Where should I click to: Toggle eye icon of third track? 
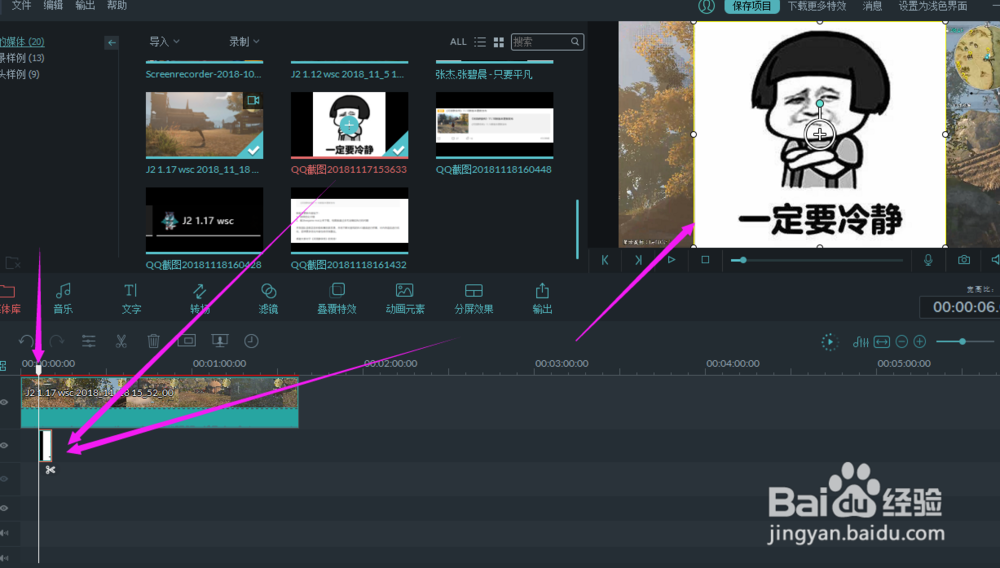coord(4,478)
